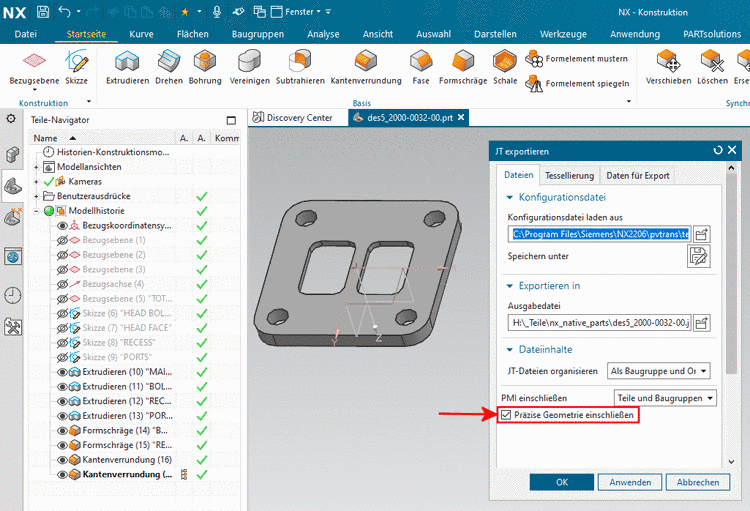Screen dimensions: 750x511
Task: Collapse the Konfigurationsdatei section
Action: click(x=509, y=197)
